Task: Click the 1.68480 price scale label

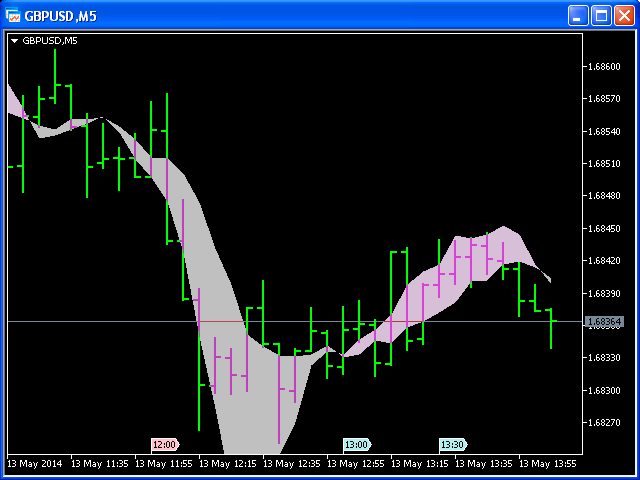Action: click(x=604, y=196)
